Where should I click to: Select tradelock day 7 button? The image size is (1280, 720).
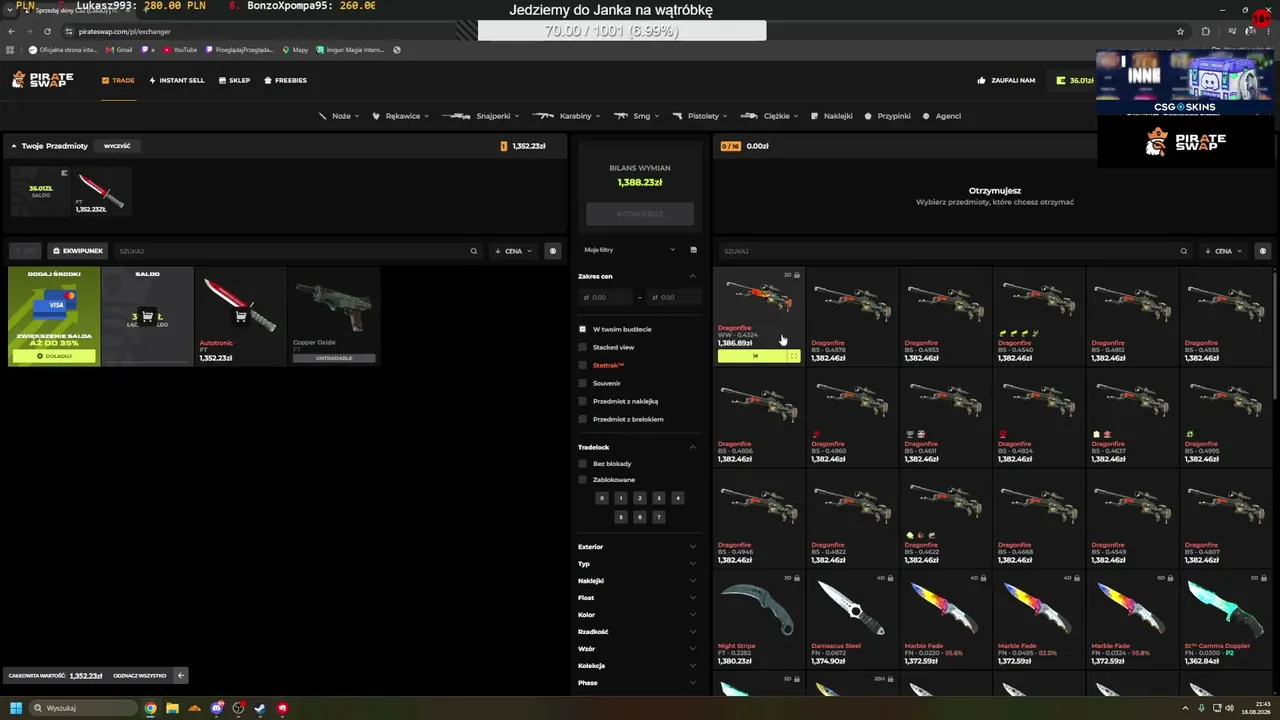coord(659,517)
